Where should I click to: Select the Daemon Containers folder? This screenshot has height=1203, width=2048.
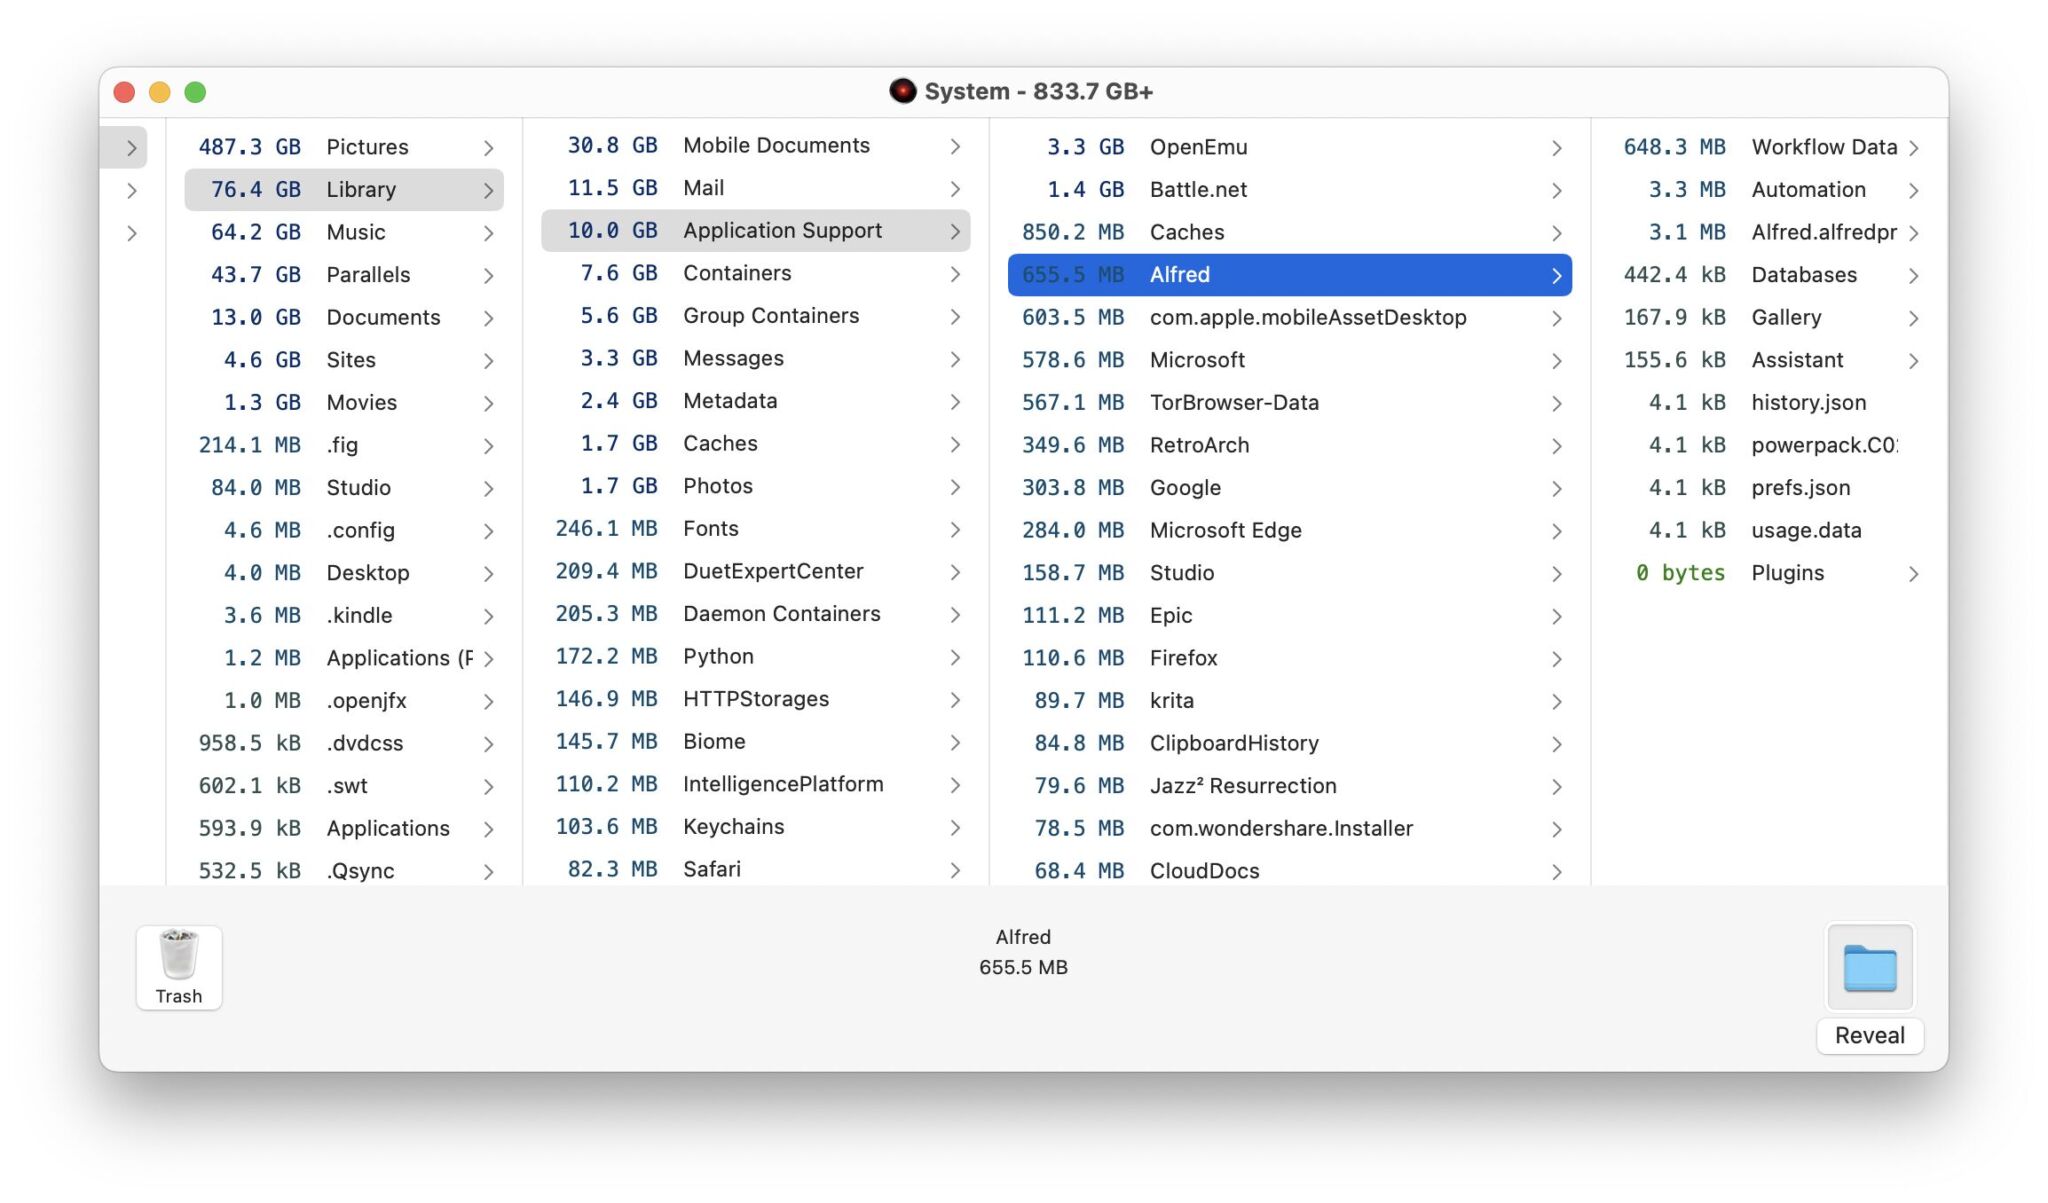pos(755,614)
